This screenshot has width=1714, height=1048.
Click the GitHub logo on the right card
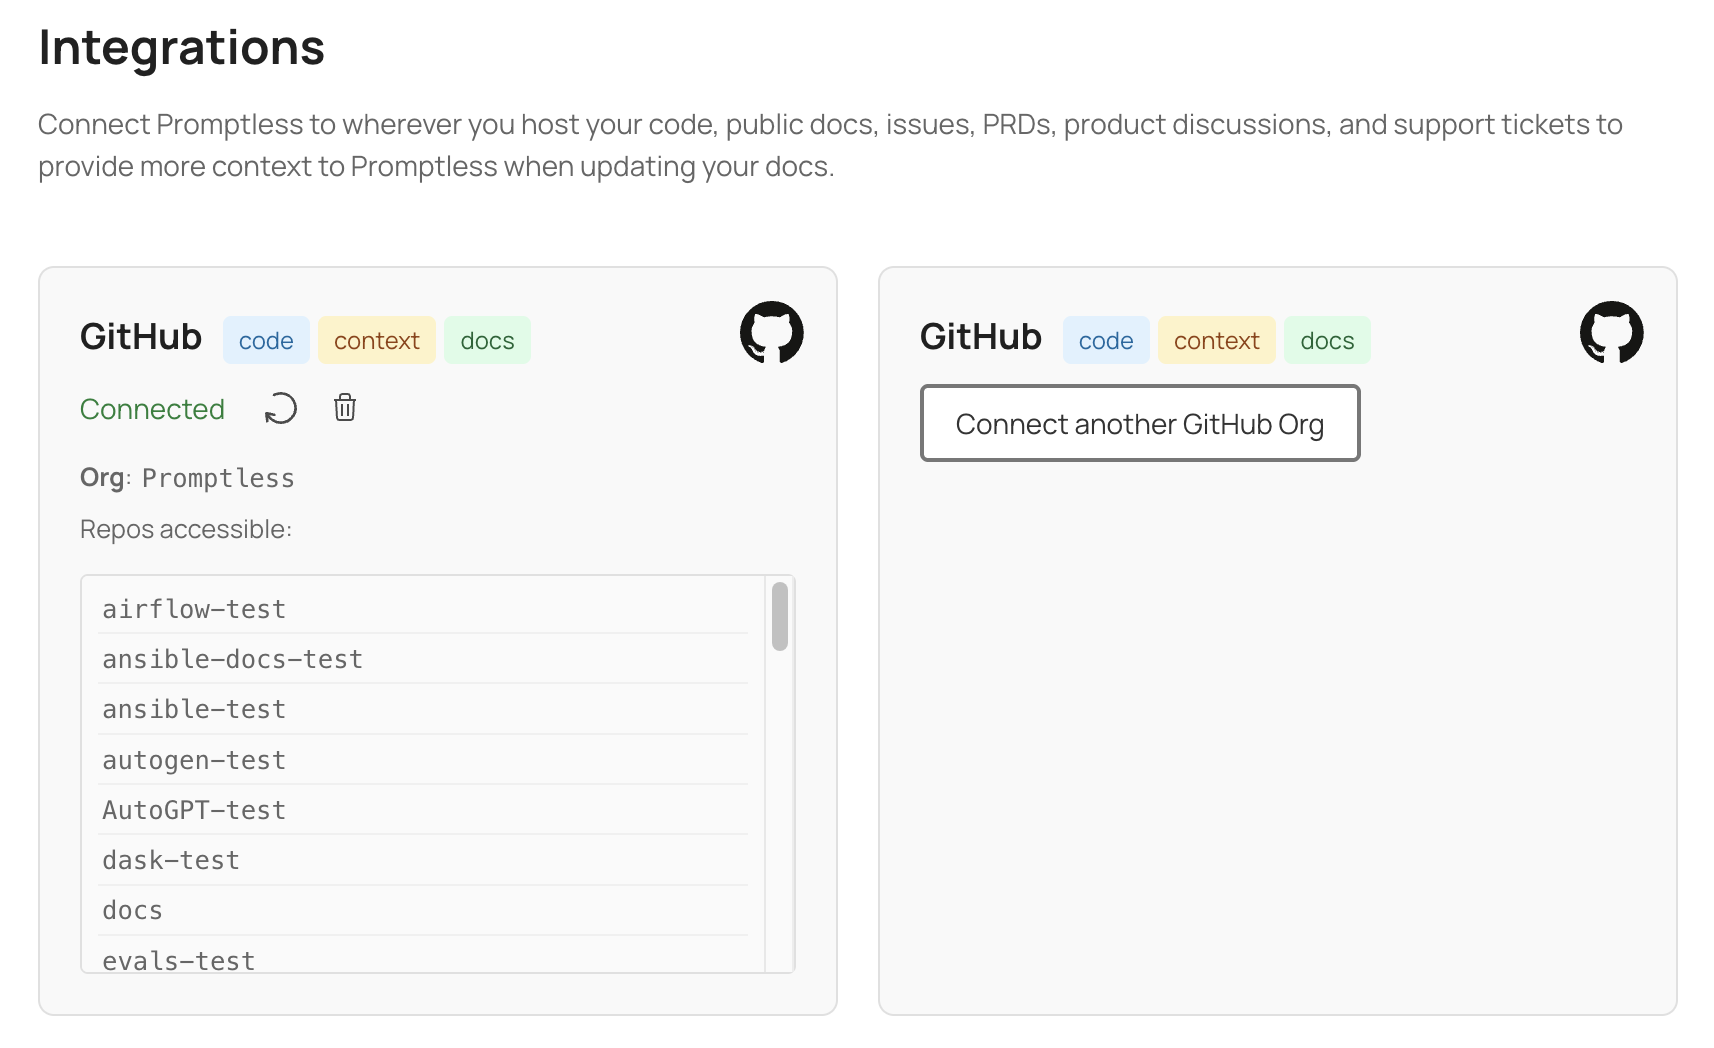[1610, 332]
